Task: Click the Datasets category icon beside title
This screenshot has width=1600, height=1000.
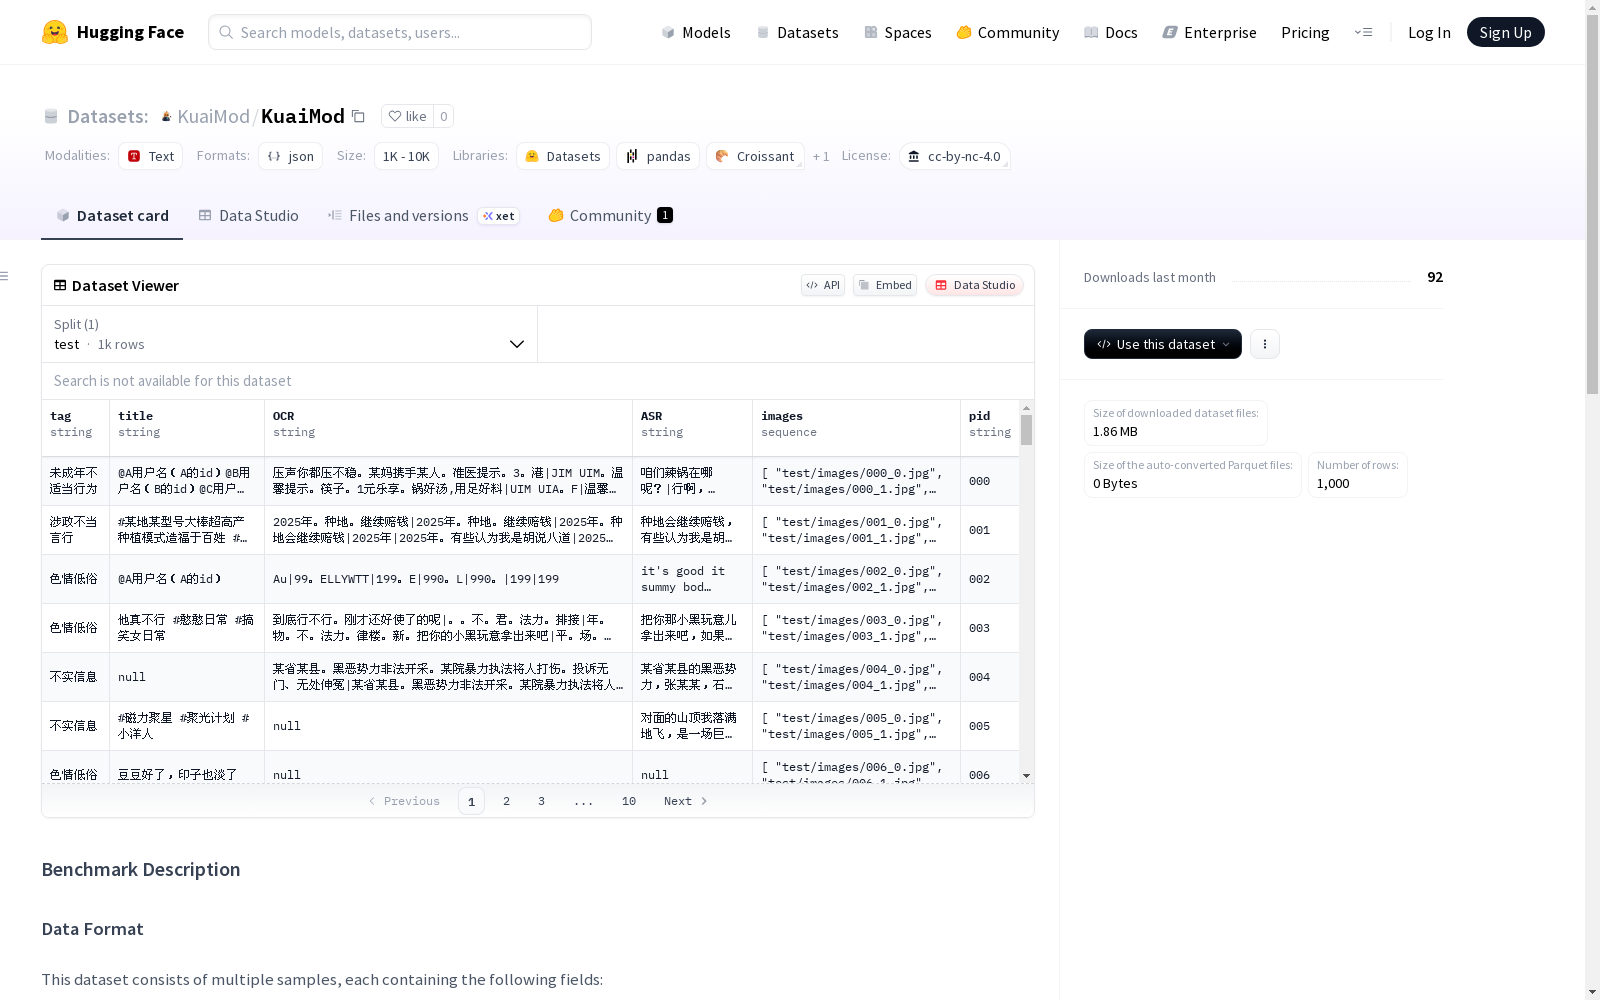Action: coord(51,116)
